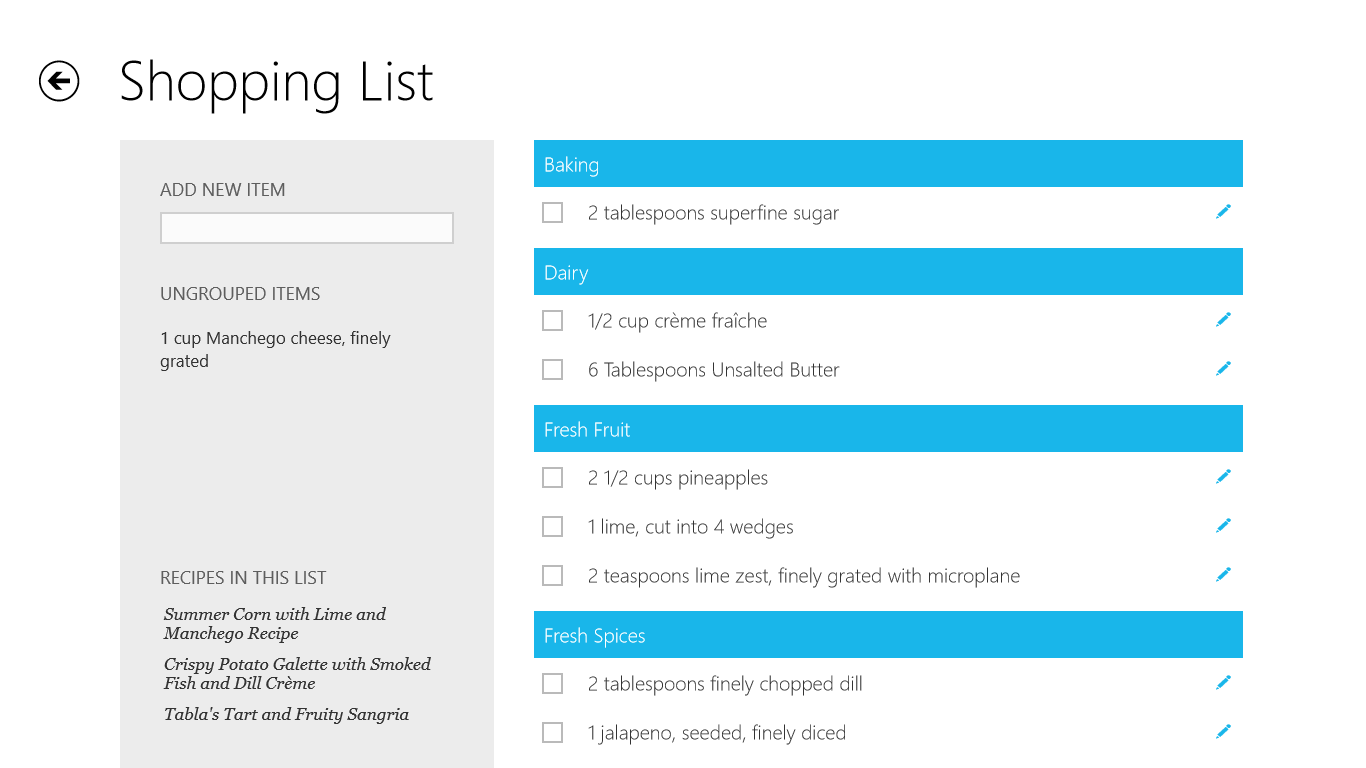Check the pineapples checkbox
1366x768 pixels.
click(x=552, y=478)
